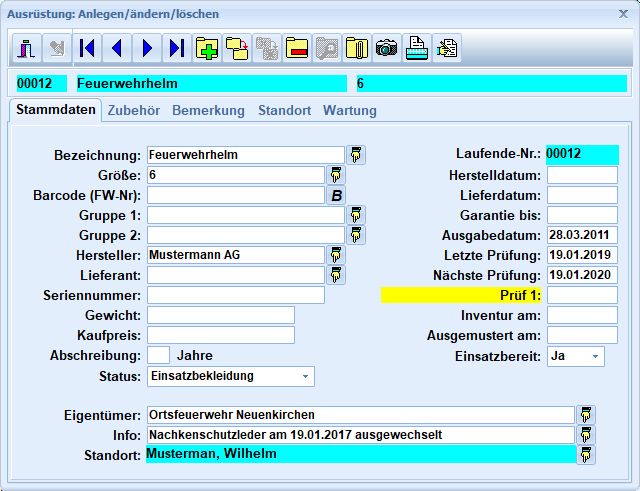Click the Garantie bis date field

click(582, 215)
